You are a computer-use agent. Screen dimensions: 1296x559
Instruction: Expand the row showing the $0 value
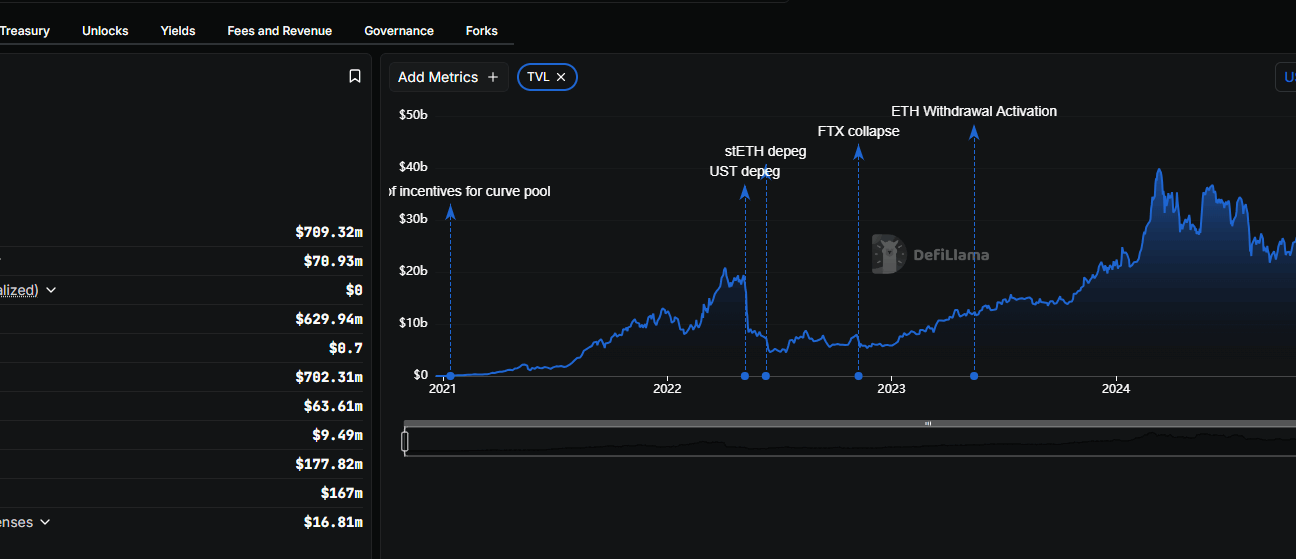(x=51, y=290)
